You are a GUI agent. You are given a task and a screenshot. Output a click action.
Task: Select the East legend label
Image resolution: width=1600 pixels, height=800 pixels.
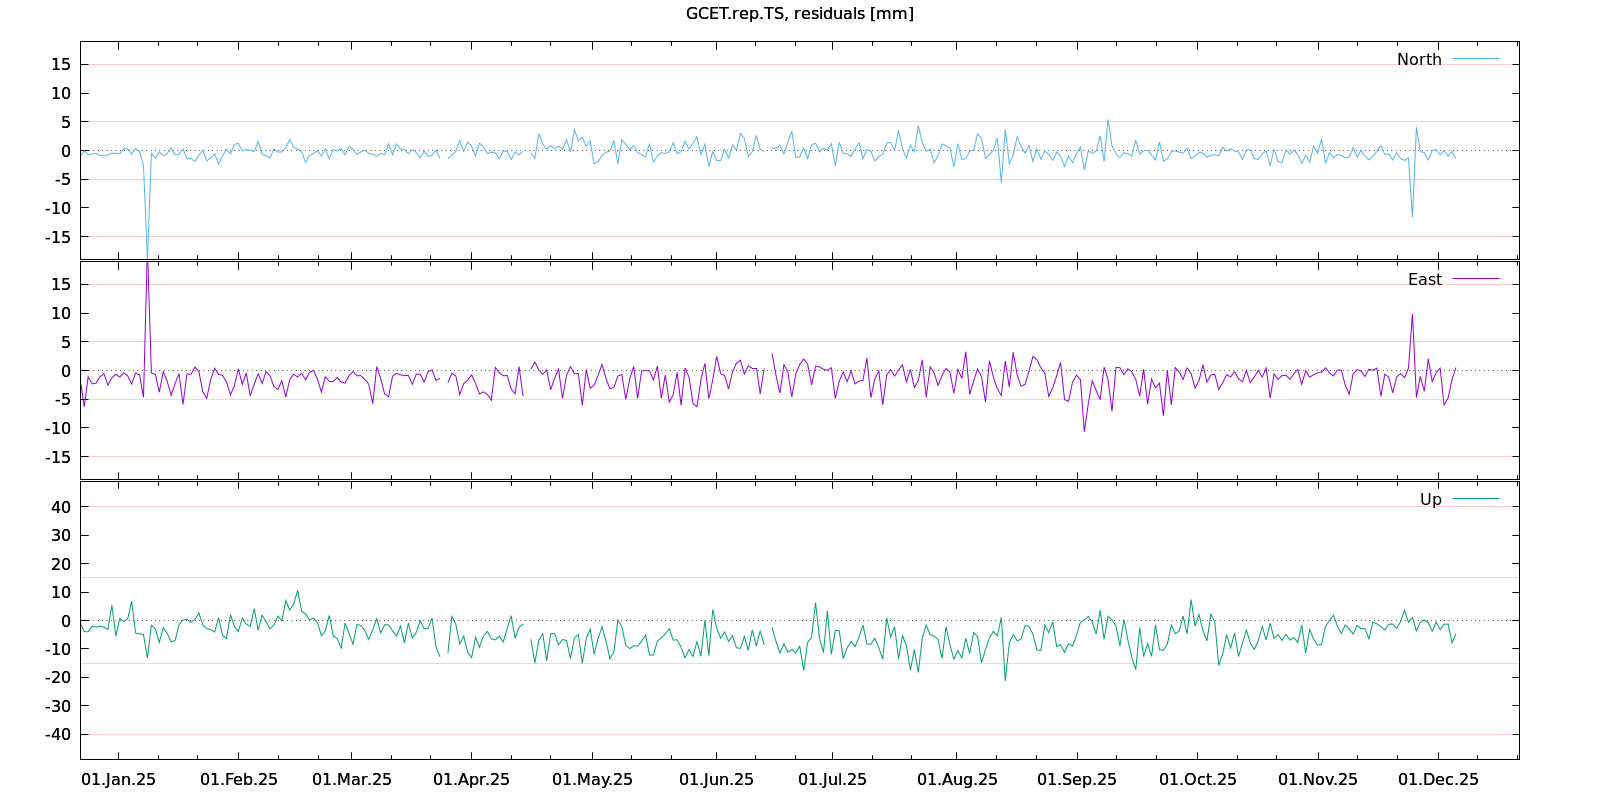point(1424,279)
